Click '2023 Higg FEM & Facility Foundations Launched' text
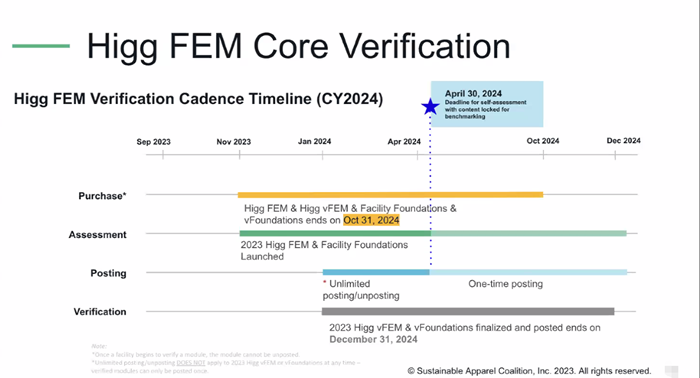Screen dimensions: 700x378 [x=324, y=250]
